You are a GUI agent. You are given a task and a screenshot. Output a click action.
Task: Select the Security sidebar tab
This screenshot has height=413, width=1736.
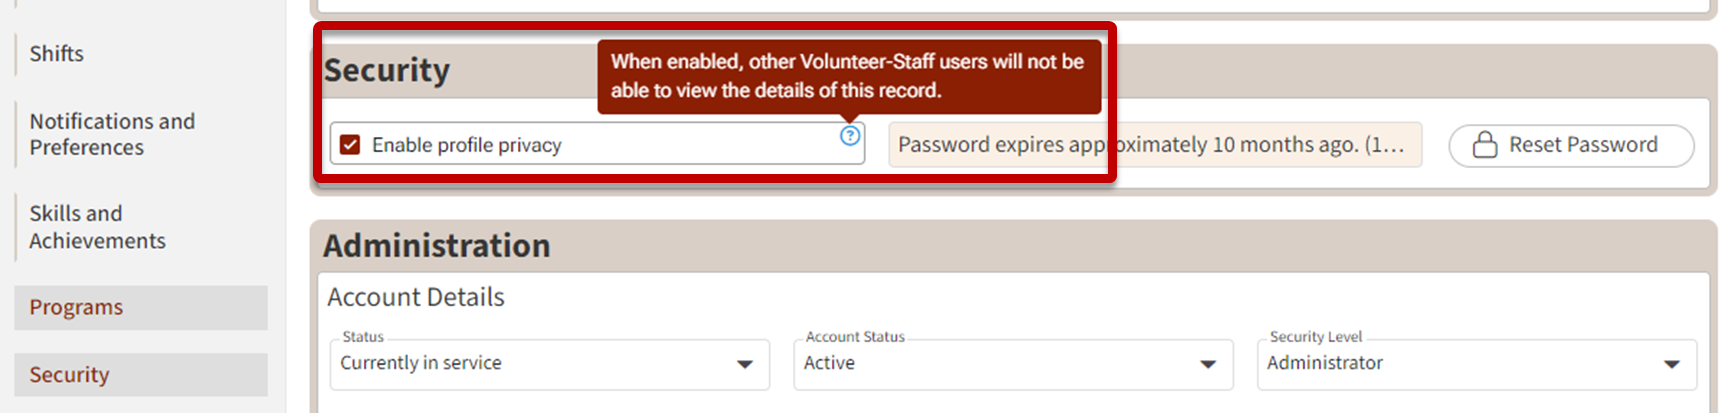[69, 375]
